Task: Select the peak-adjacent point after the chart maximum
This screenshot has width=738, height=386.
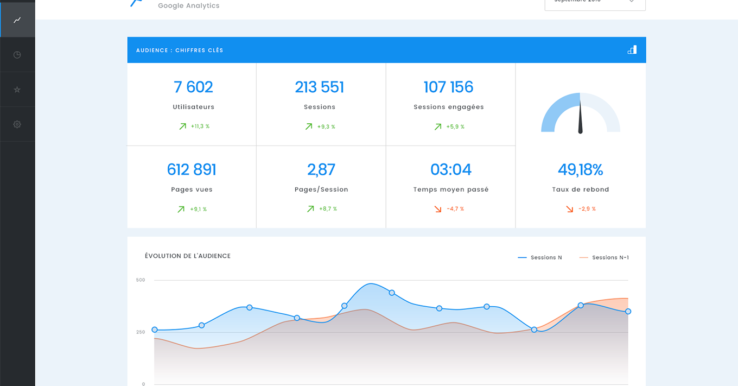Action: pyautogui.click(x=392, y=293)
